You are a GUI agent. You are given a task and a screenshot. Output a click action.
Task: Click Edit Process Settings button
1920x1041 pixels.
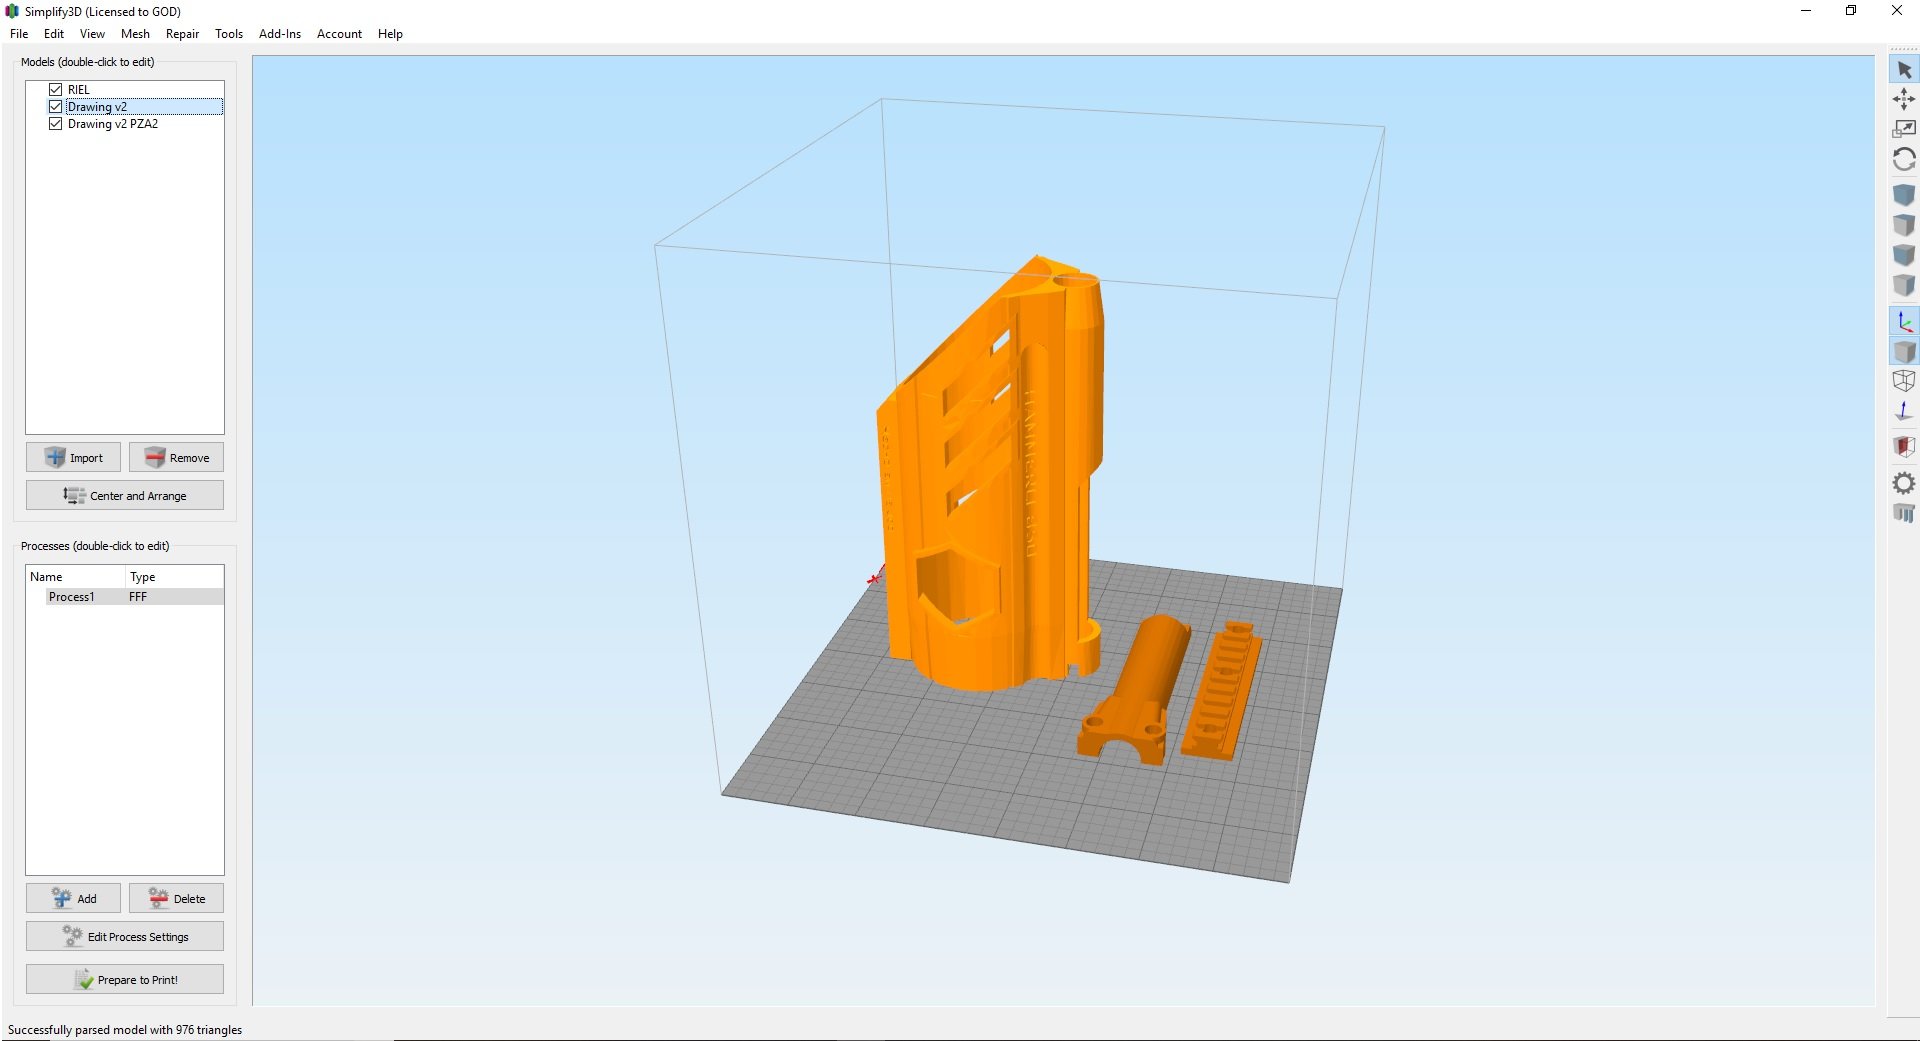coord(125,936)
